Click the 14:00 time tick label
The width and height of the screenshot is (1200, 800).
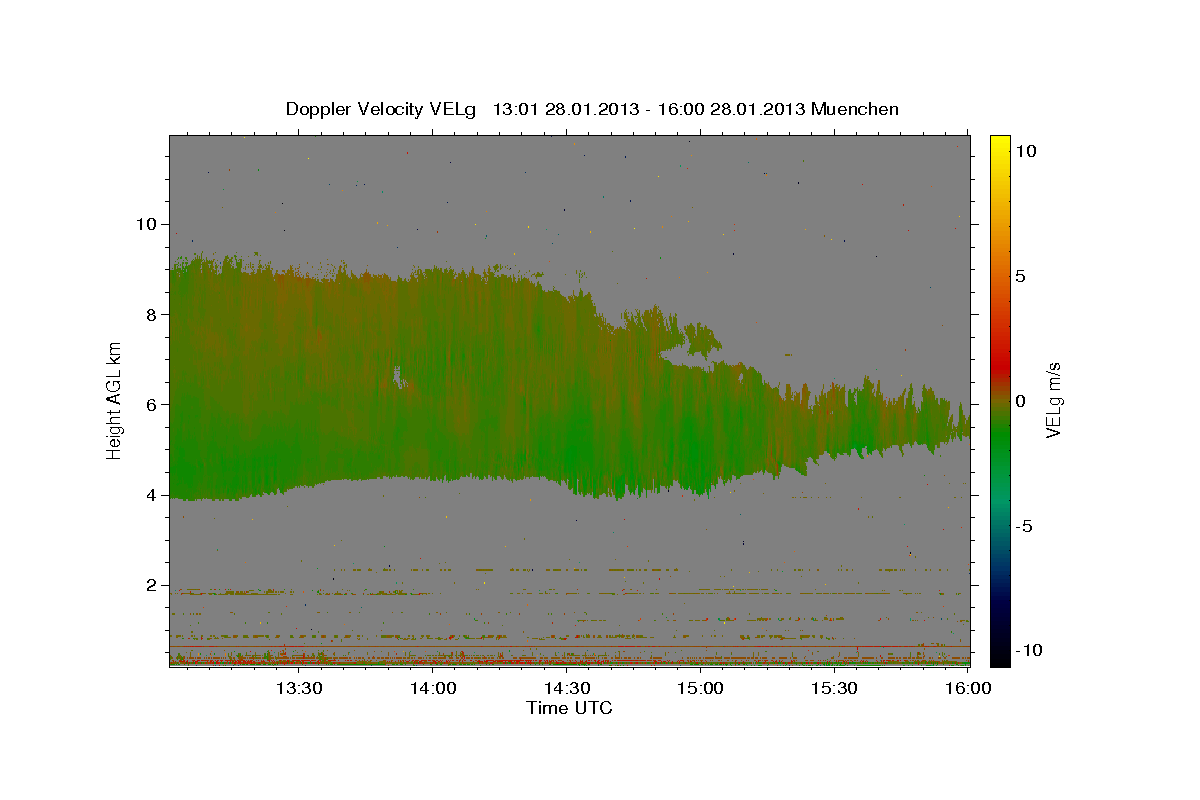(433, 689)
